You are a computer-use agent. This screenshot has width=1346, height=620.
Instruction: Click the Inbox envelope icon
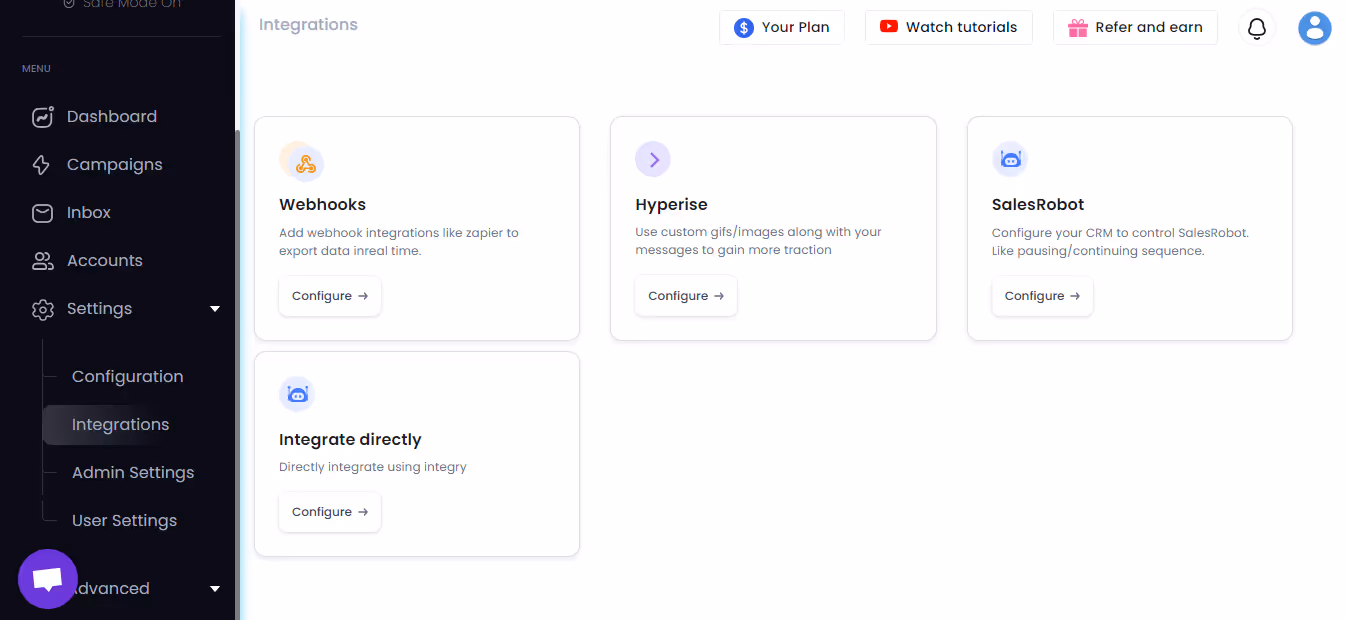click(42, 212)
